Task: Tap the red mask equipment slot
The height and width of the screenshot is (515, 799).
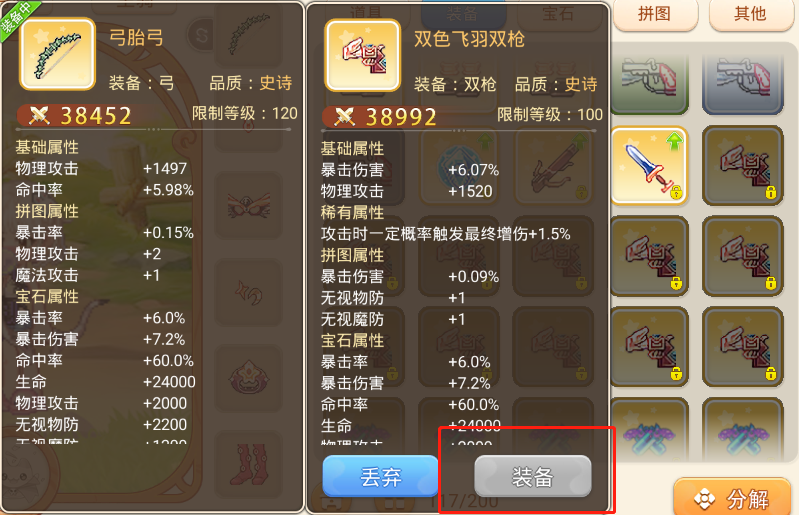Action: point(249,206)
